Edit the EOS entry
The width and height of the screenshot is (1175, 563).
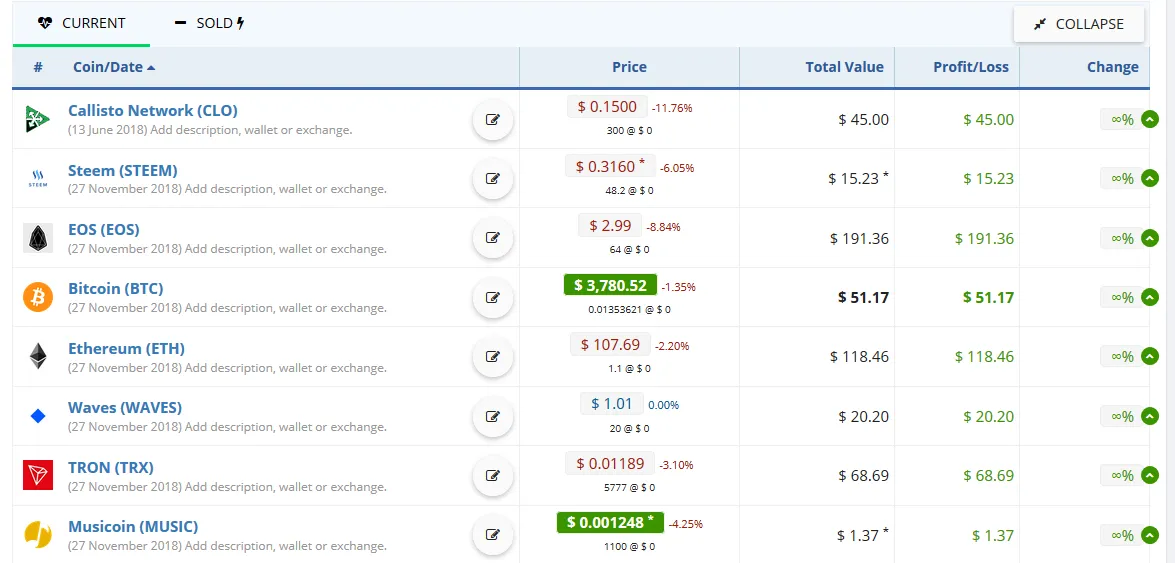click(x=492, y=238)
